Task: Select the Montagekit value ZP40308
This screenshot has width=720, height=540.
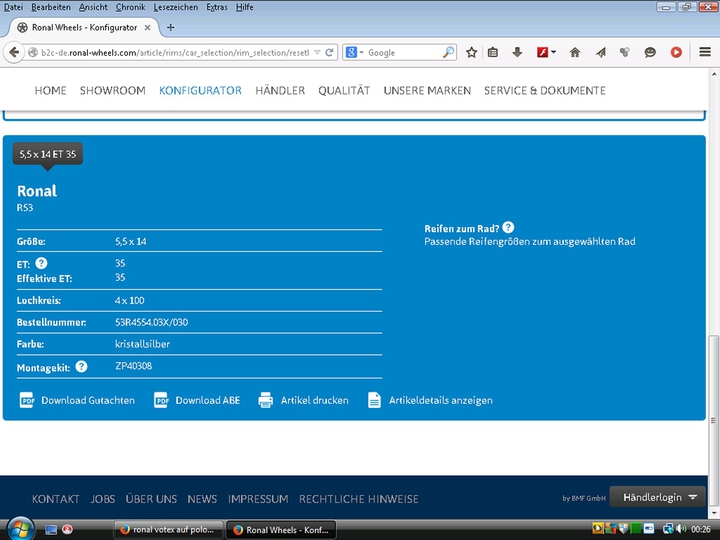Action: point(134,366)
